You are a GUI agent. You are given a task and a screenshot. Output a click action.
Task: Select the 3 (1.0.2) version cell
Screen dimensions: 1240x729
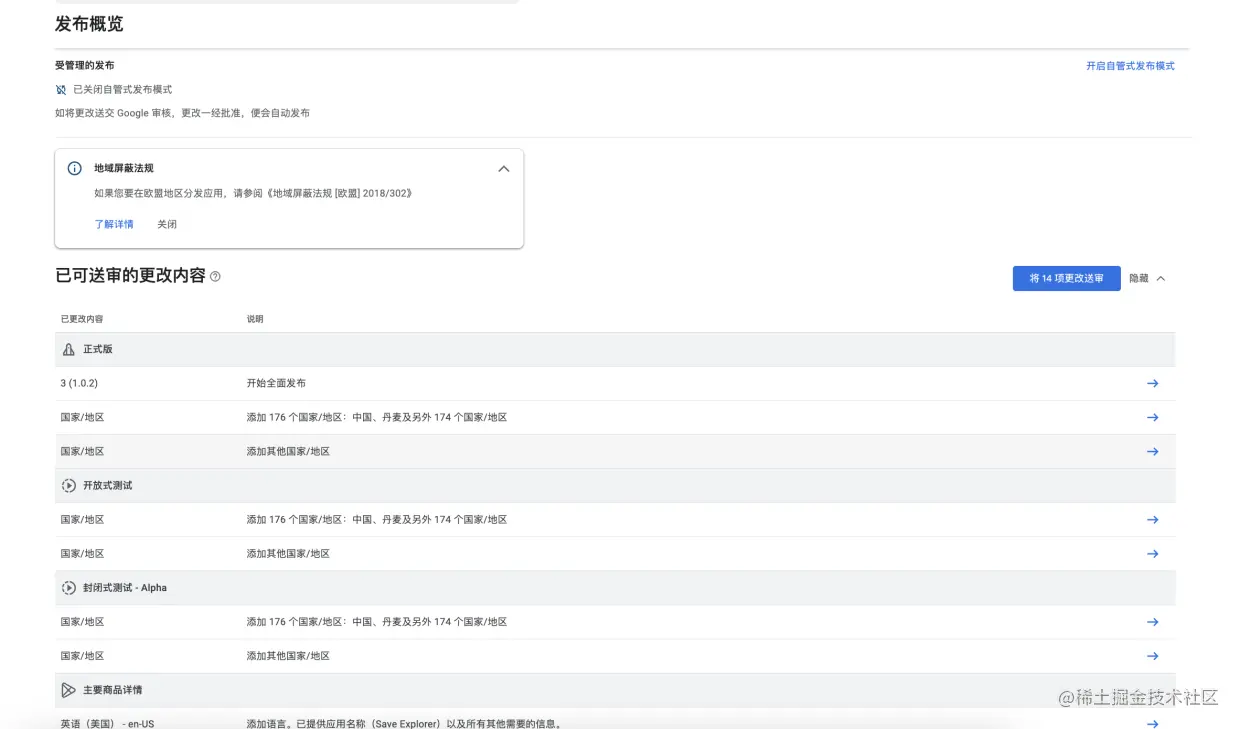[x=79, y=384]
